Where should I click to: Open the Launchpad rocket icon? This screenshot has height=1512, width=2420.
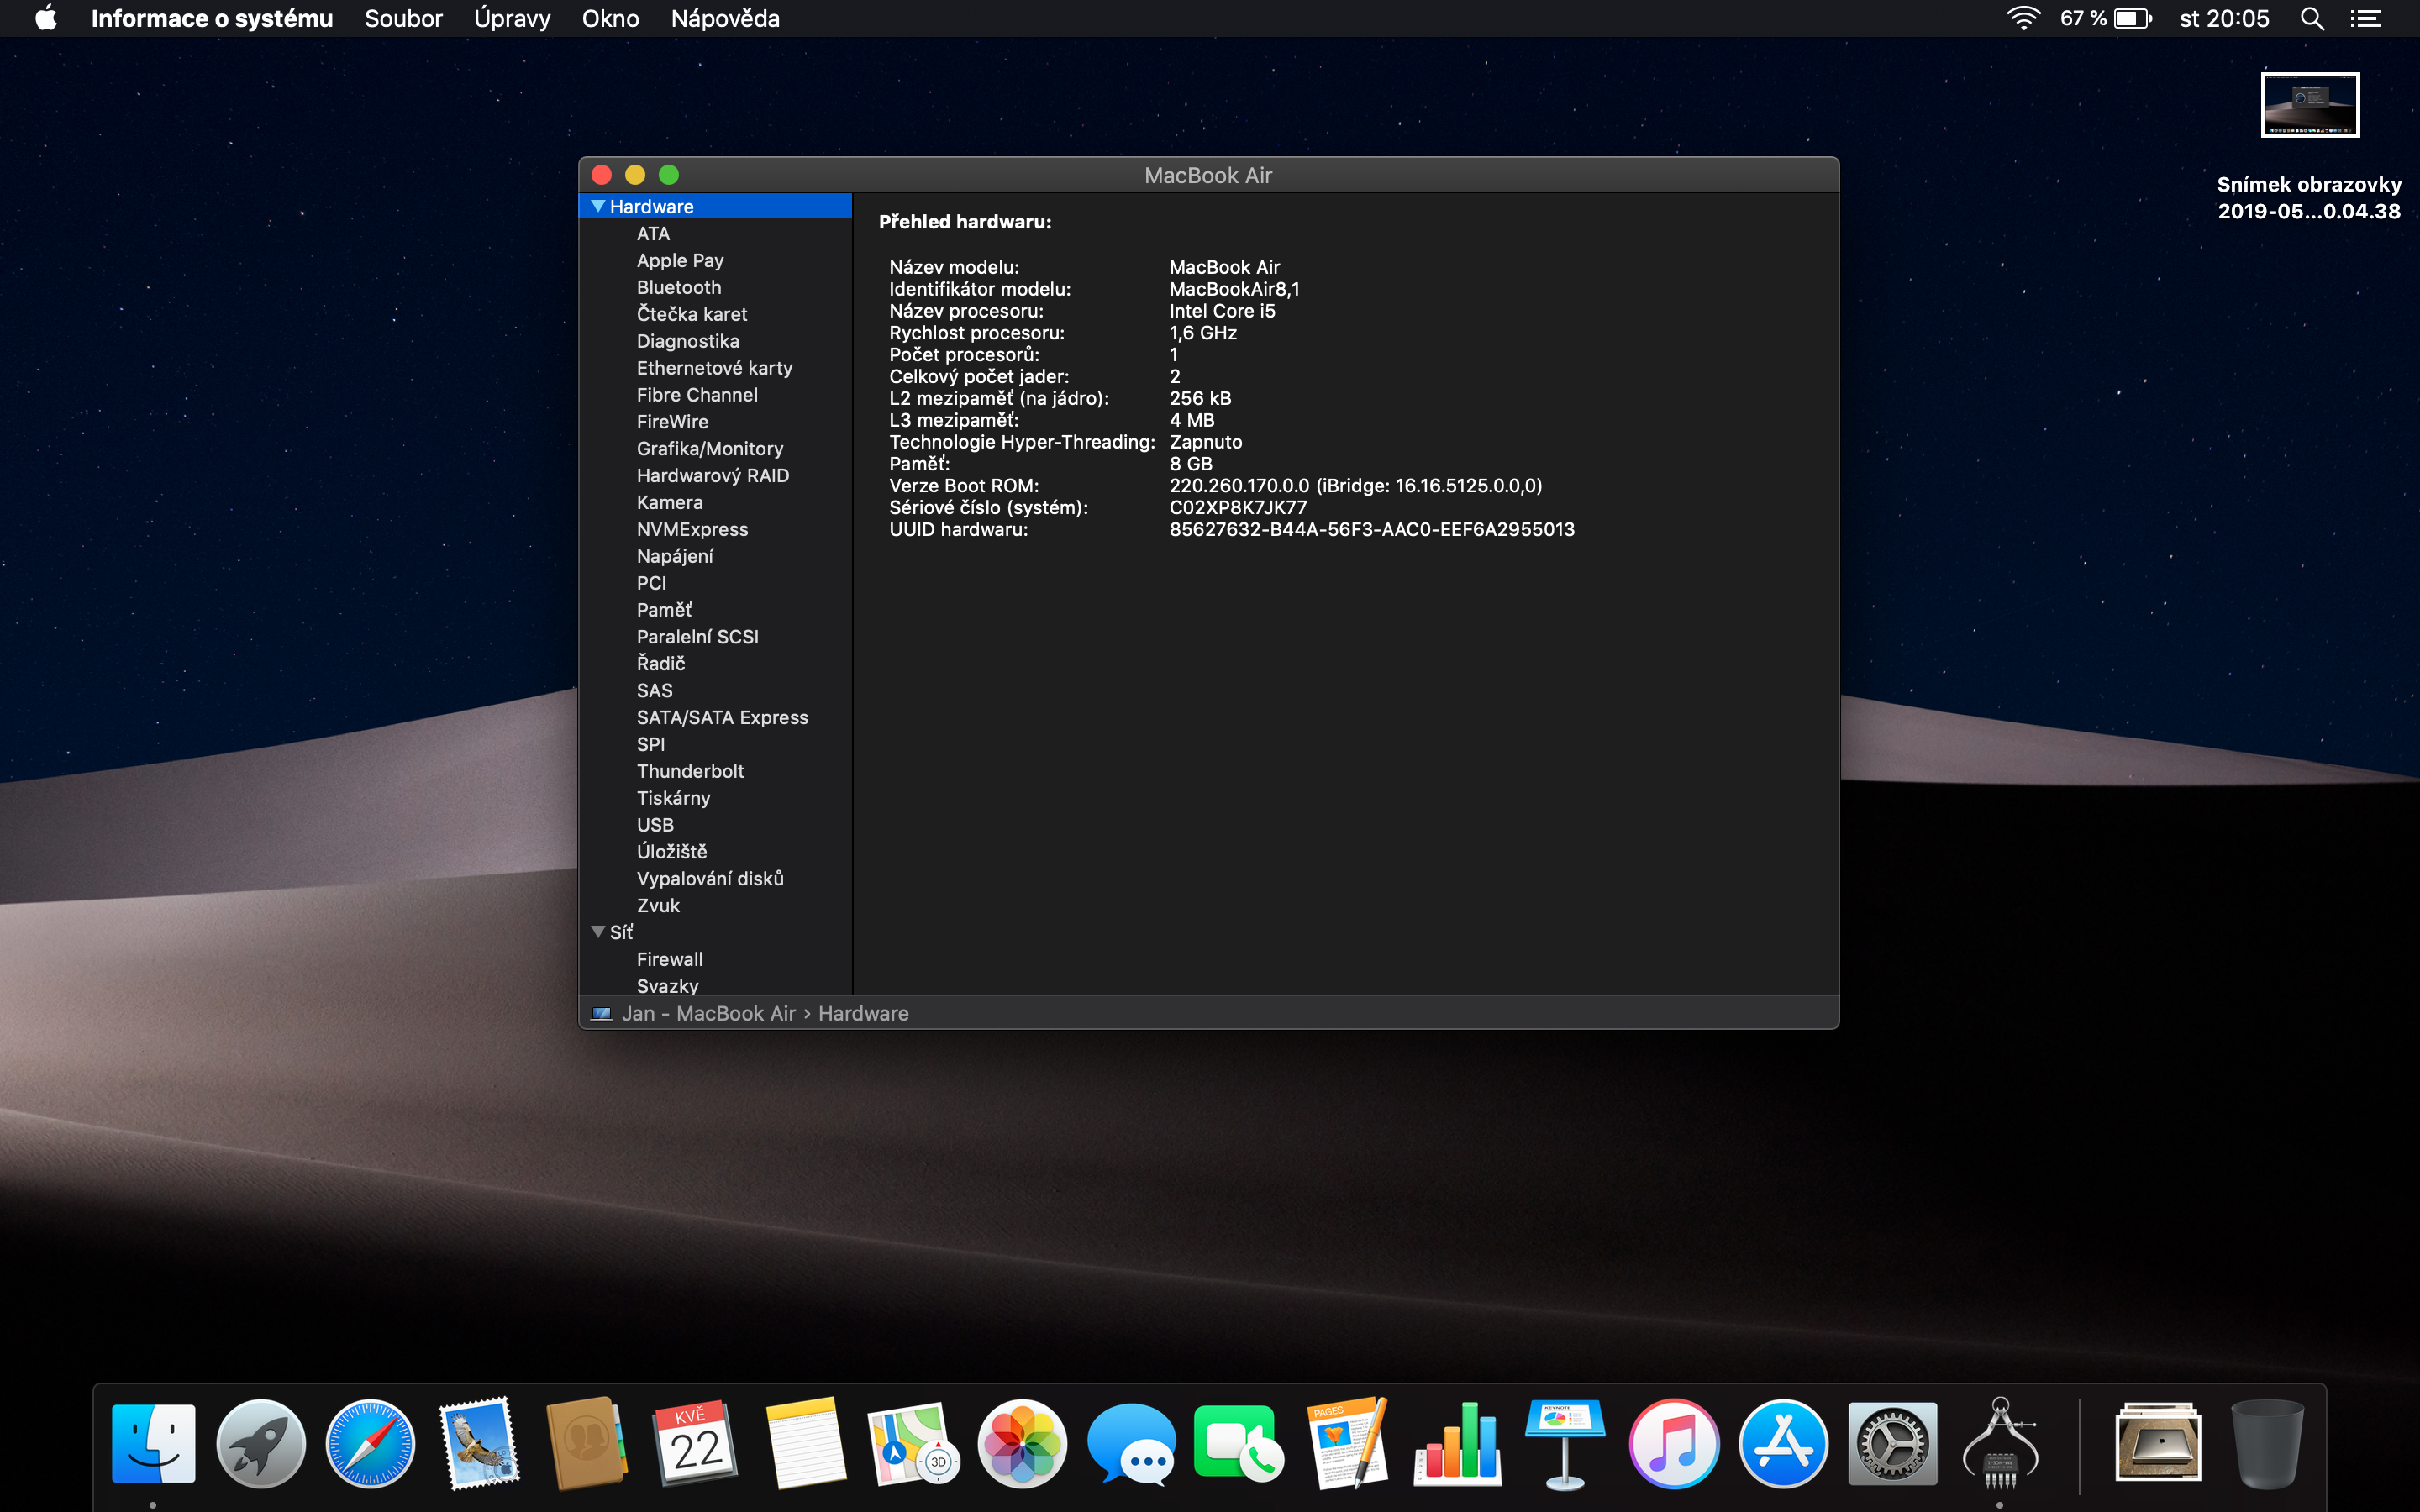[261, 1444]
